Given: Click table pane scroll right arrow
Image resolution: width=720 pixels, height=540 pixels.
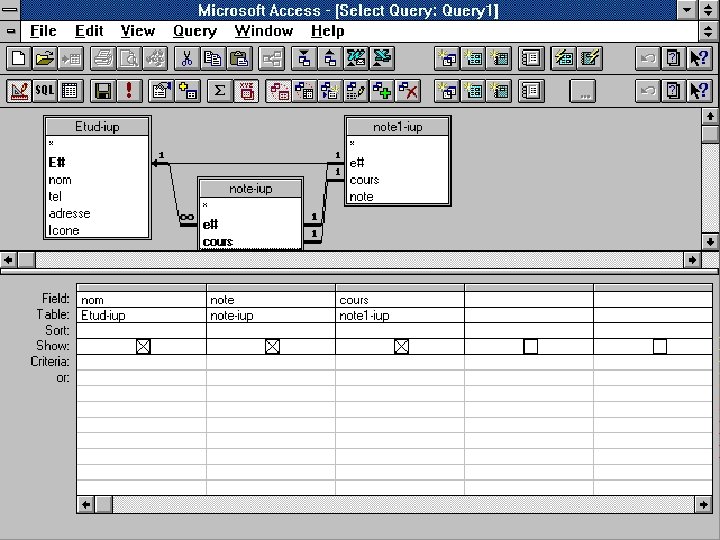Looking at the screenshot, I should (x=692, y=260).
